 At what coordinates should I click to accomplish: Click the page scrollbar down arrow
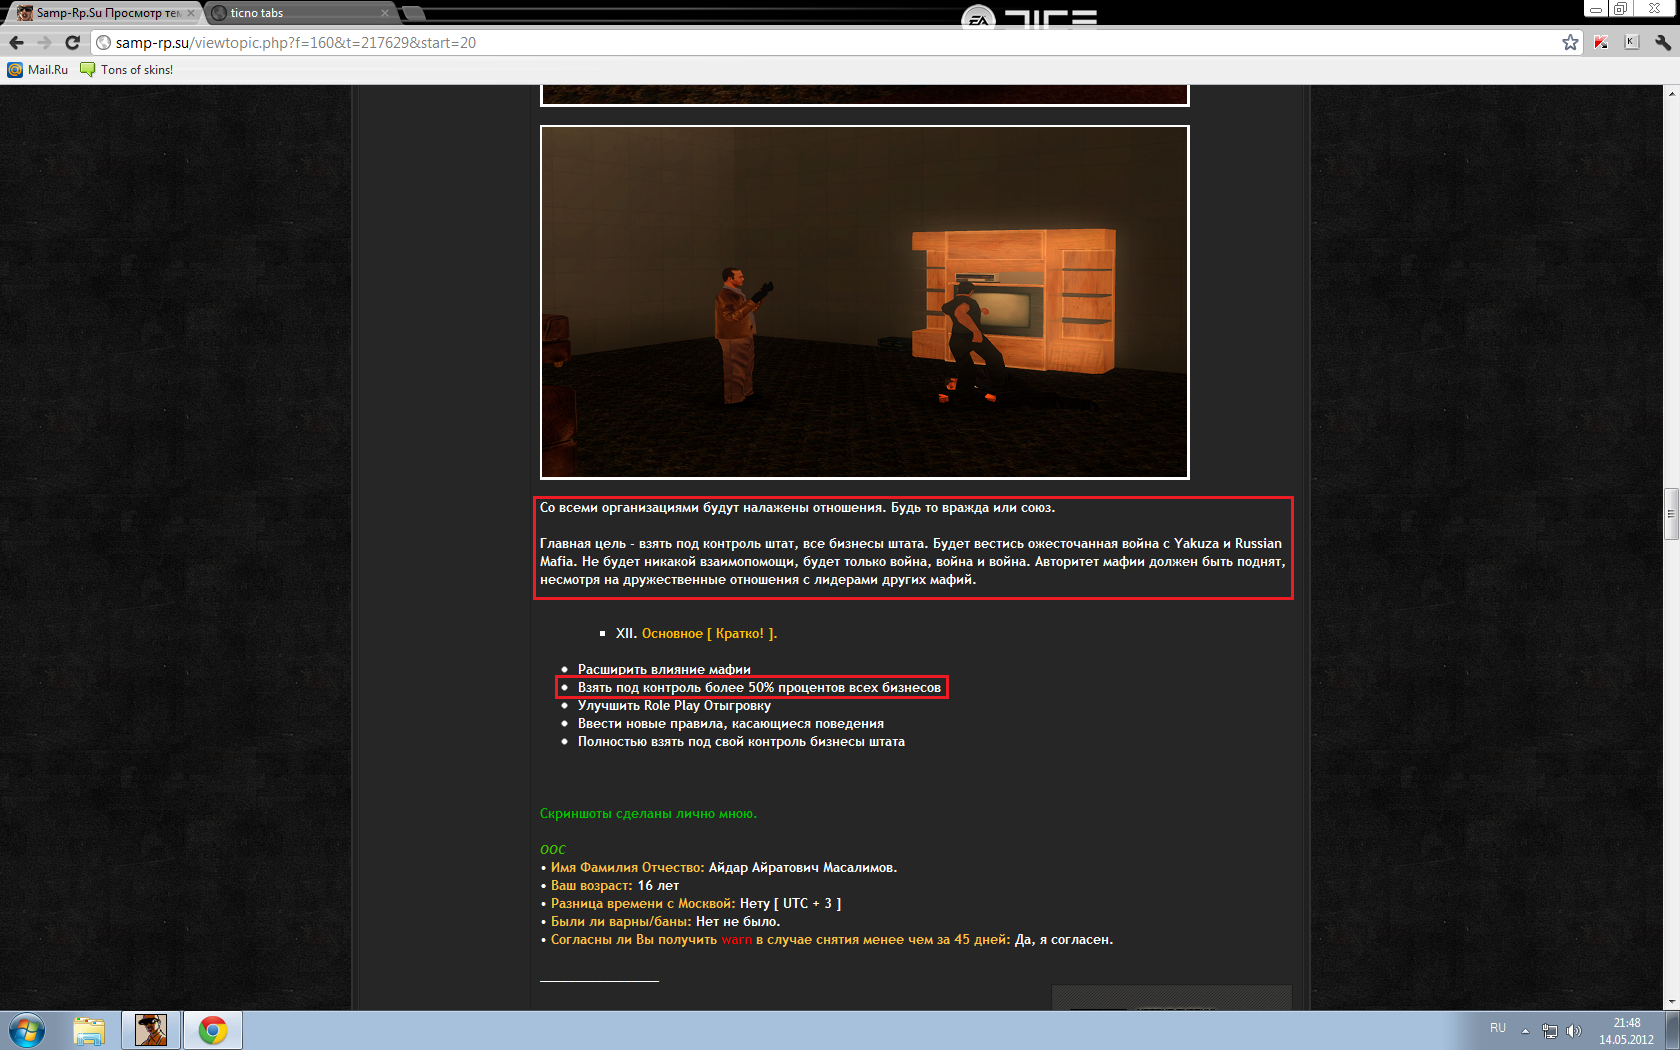click(1671, 1001)
